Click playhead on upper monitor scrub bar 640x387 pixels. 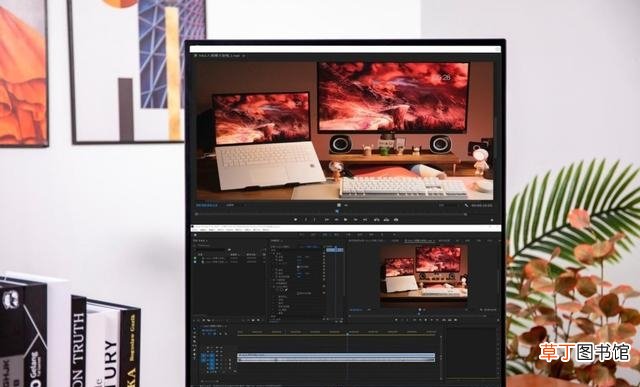tap(338, 211)
